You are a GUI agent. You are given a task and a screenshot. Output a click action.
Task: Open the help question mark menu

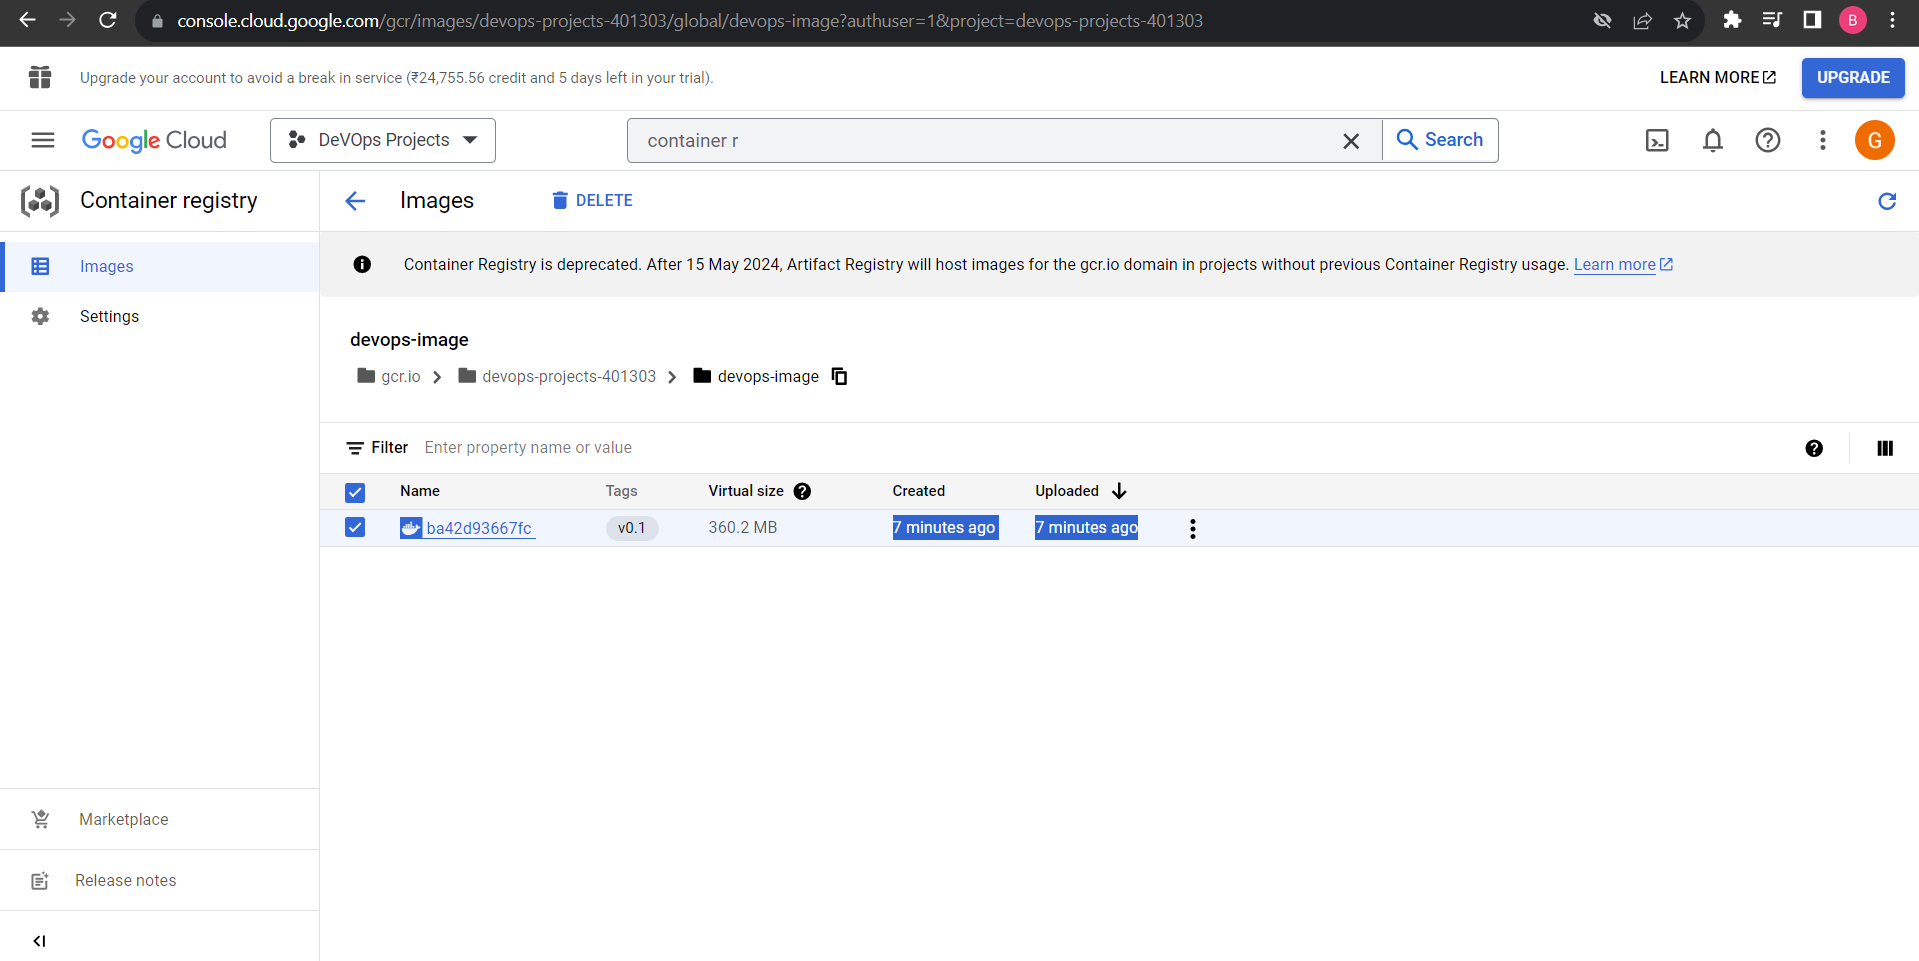coord(1768,140)
